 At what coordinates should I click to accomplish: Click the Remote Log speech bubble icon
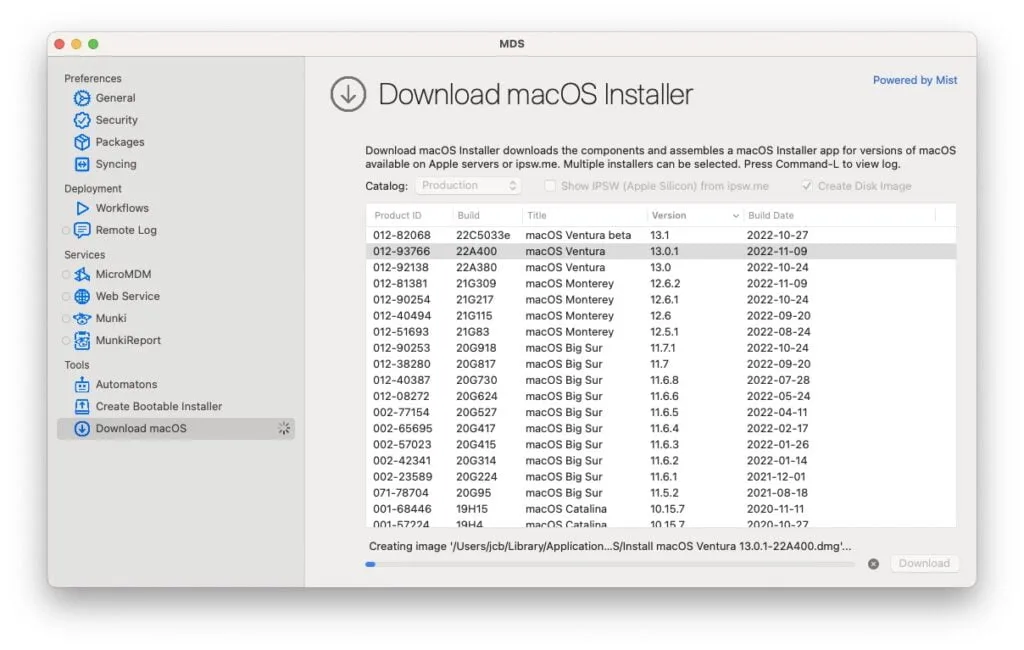[82, 230]
